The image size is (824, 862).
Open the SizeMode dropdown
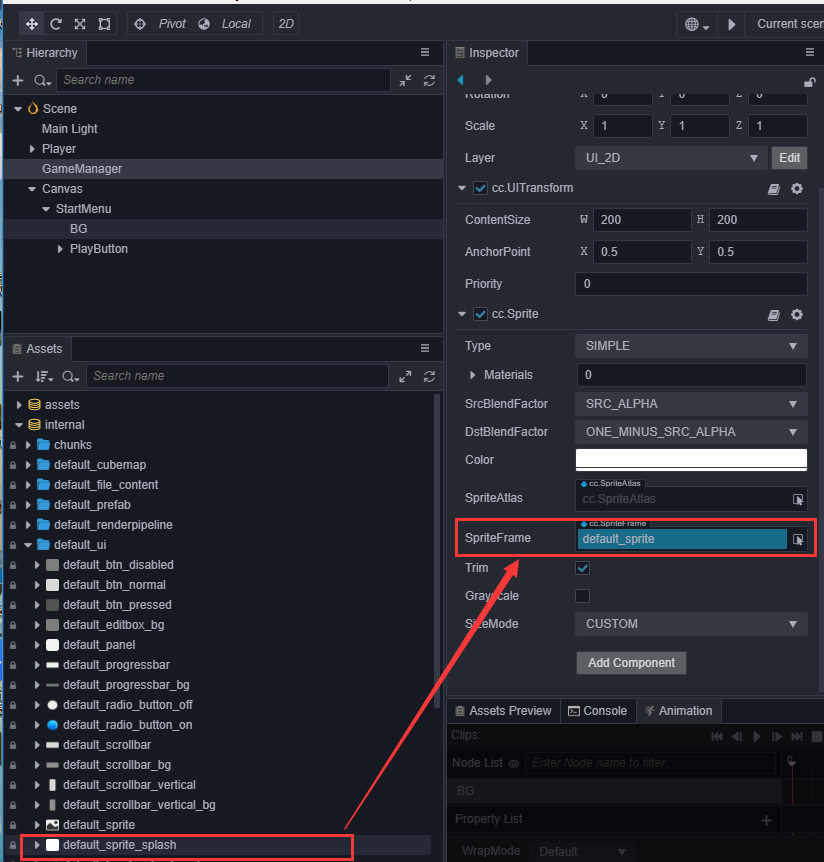pyautogui.click(x=691, y=625)
